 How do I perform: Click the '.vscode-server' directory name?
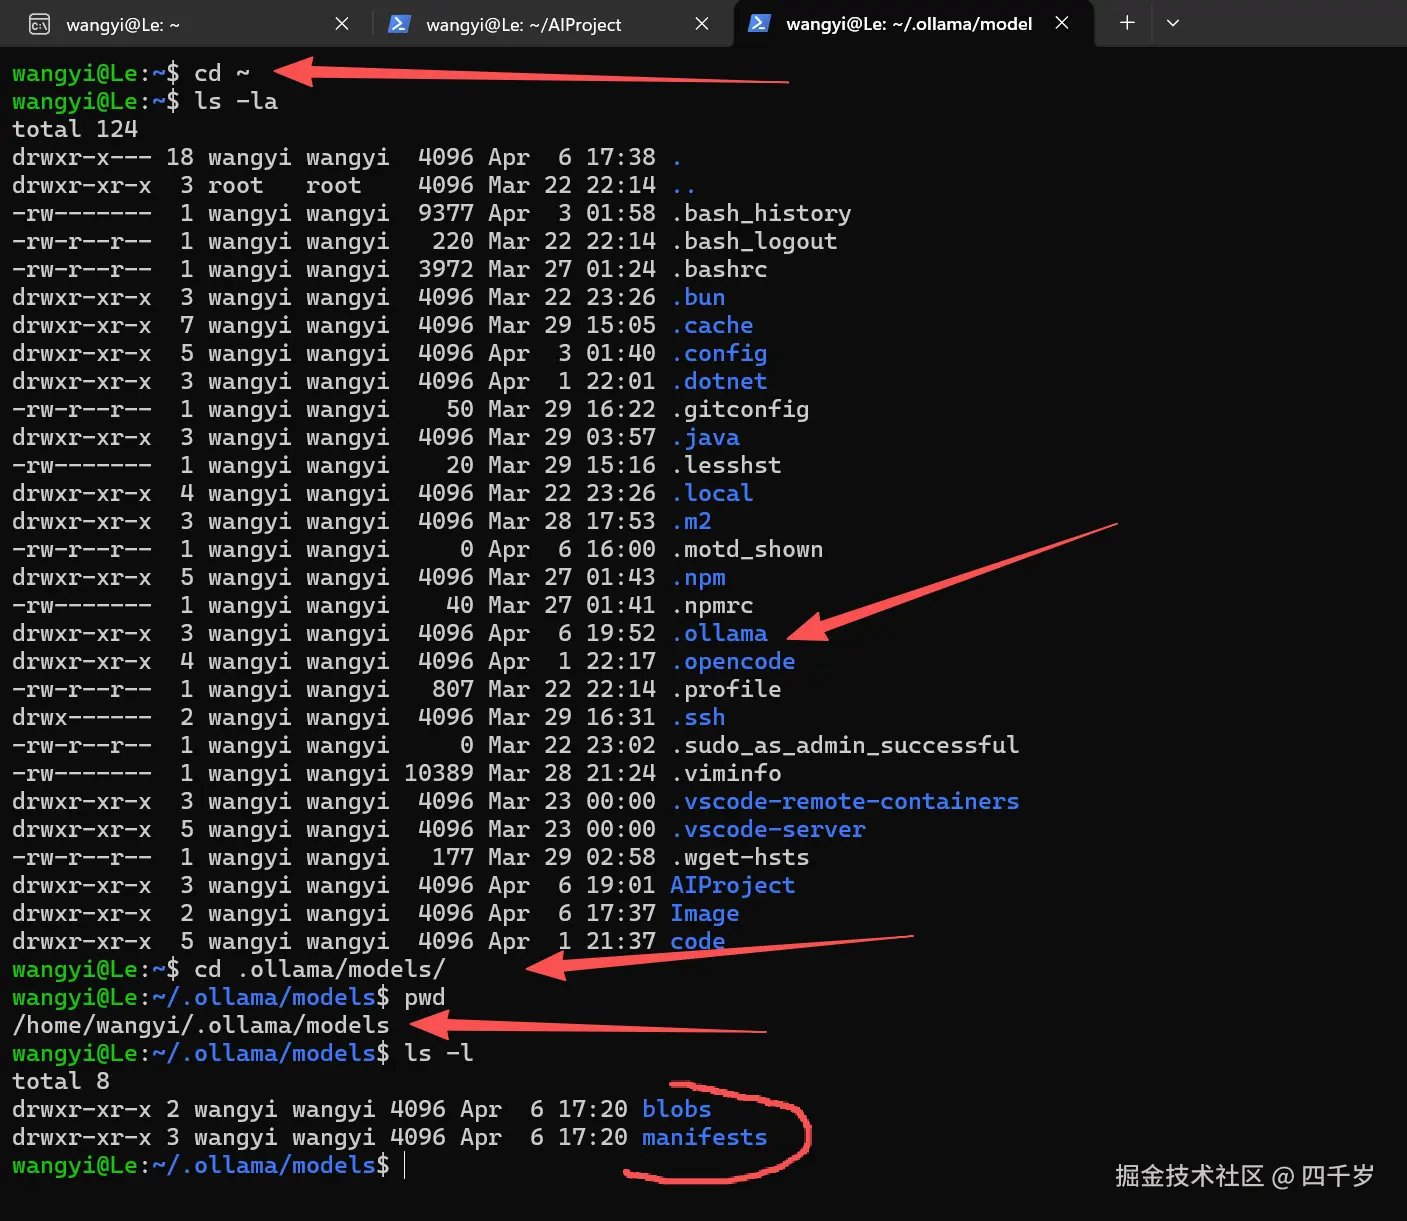(768, 829)
